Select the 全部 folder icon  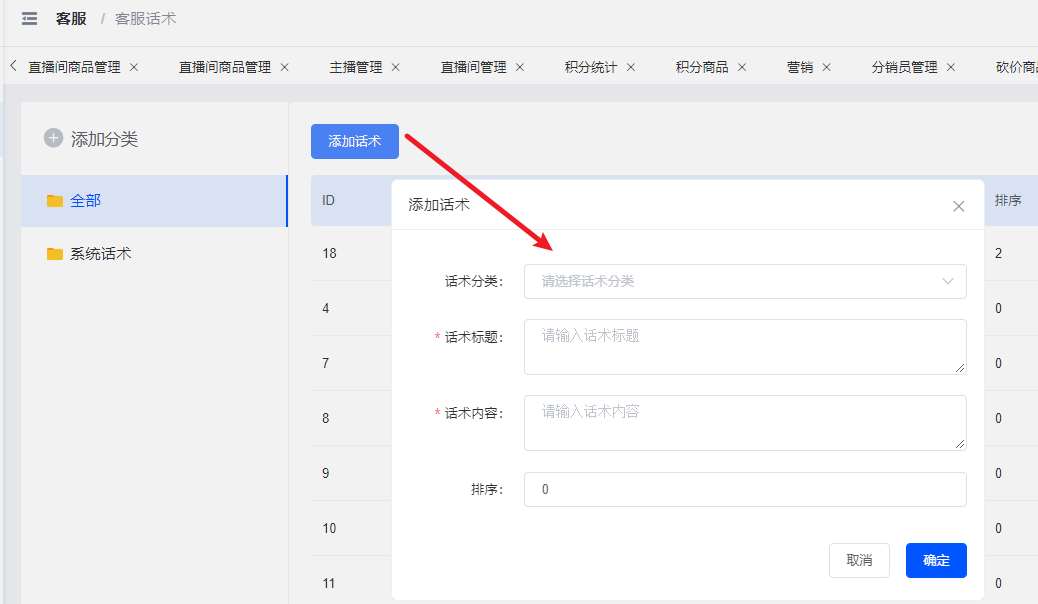(x=55, y=201)
